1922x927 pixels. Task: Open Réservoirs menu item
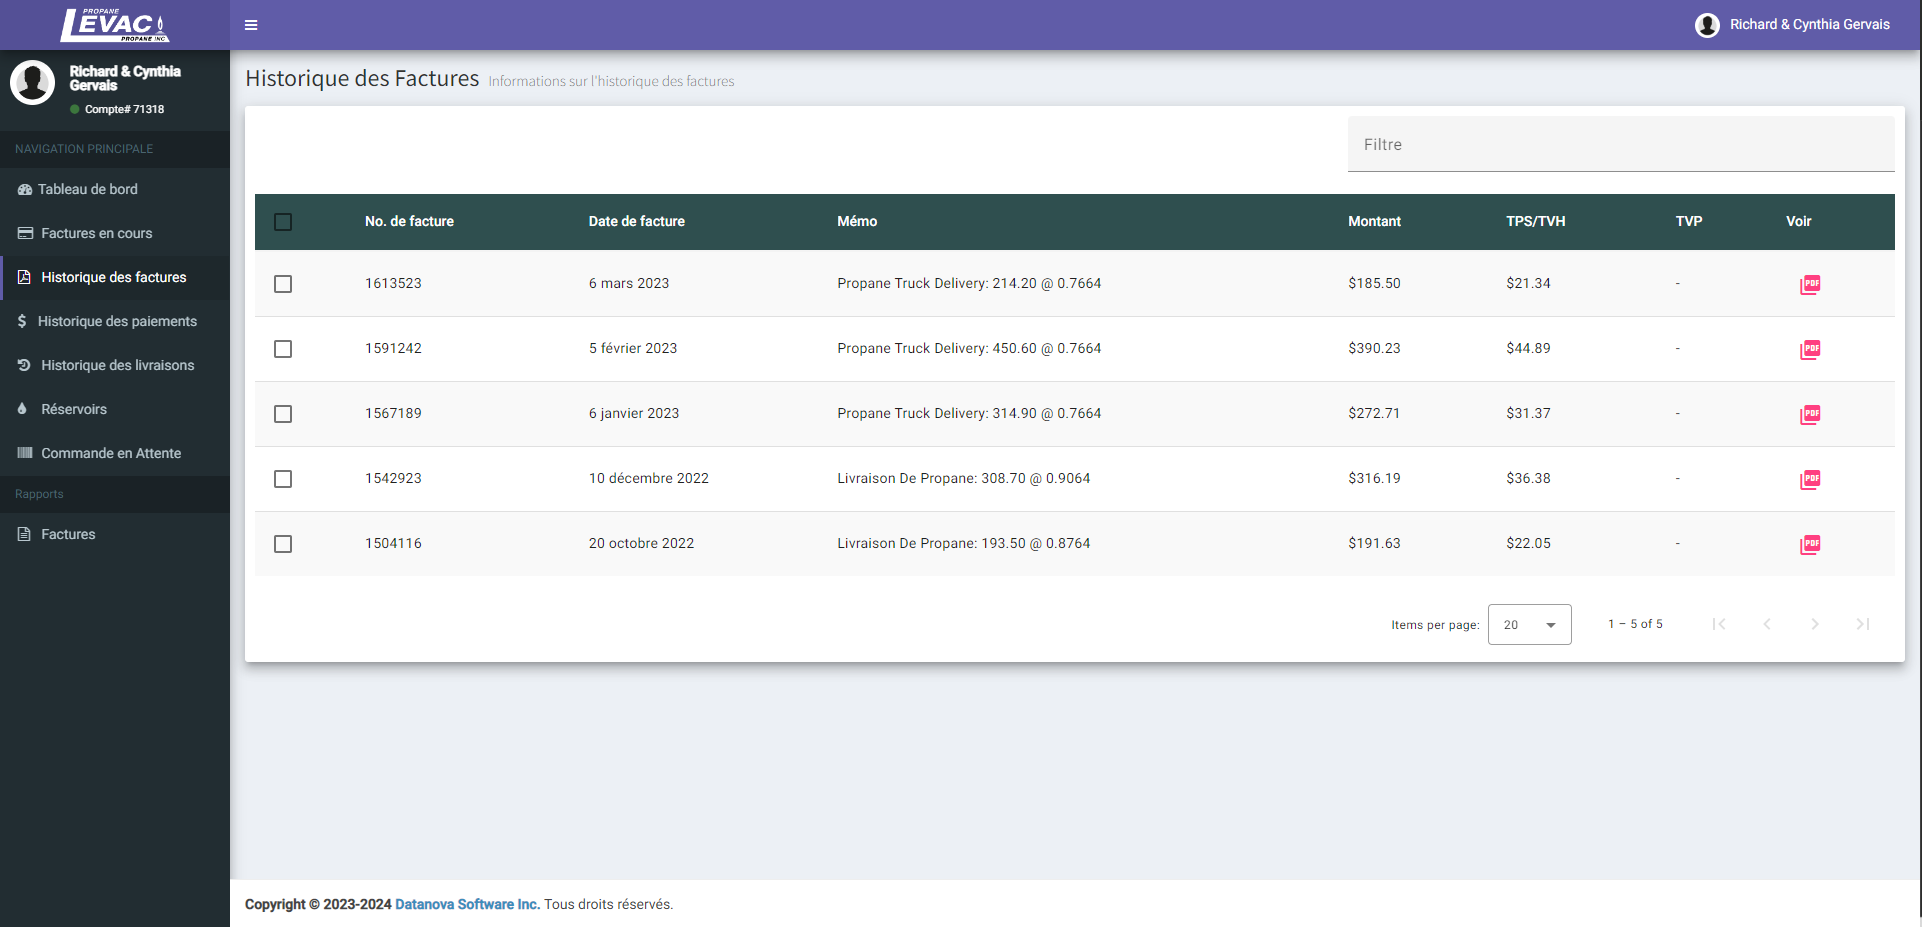point(115,409)
